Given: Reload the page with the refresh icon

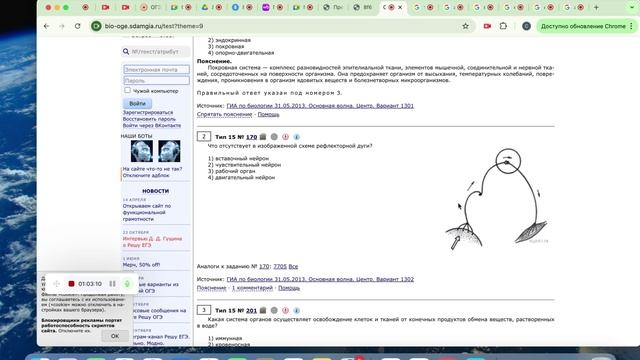Looking at the screenshot, I should [x=78, y=26].
